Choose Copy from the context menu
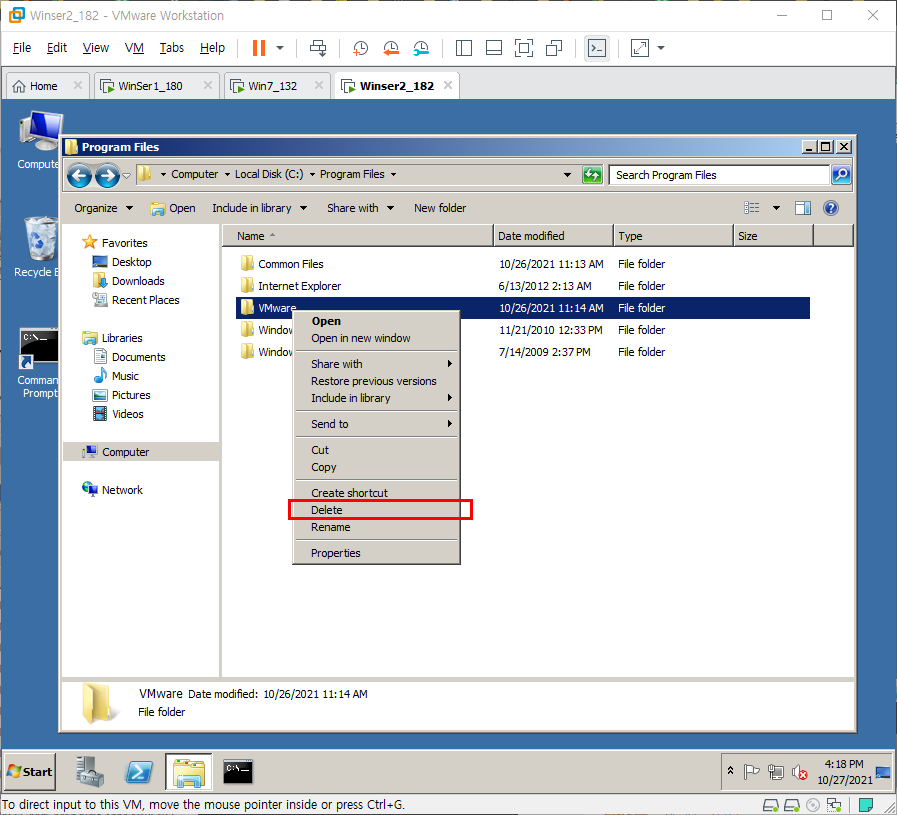897x815 pixels. (376, 467)
